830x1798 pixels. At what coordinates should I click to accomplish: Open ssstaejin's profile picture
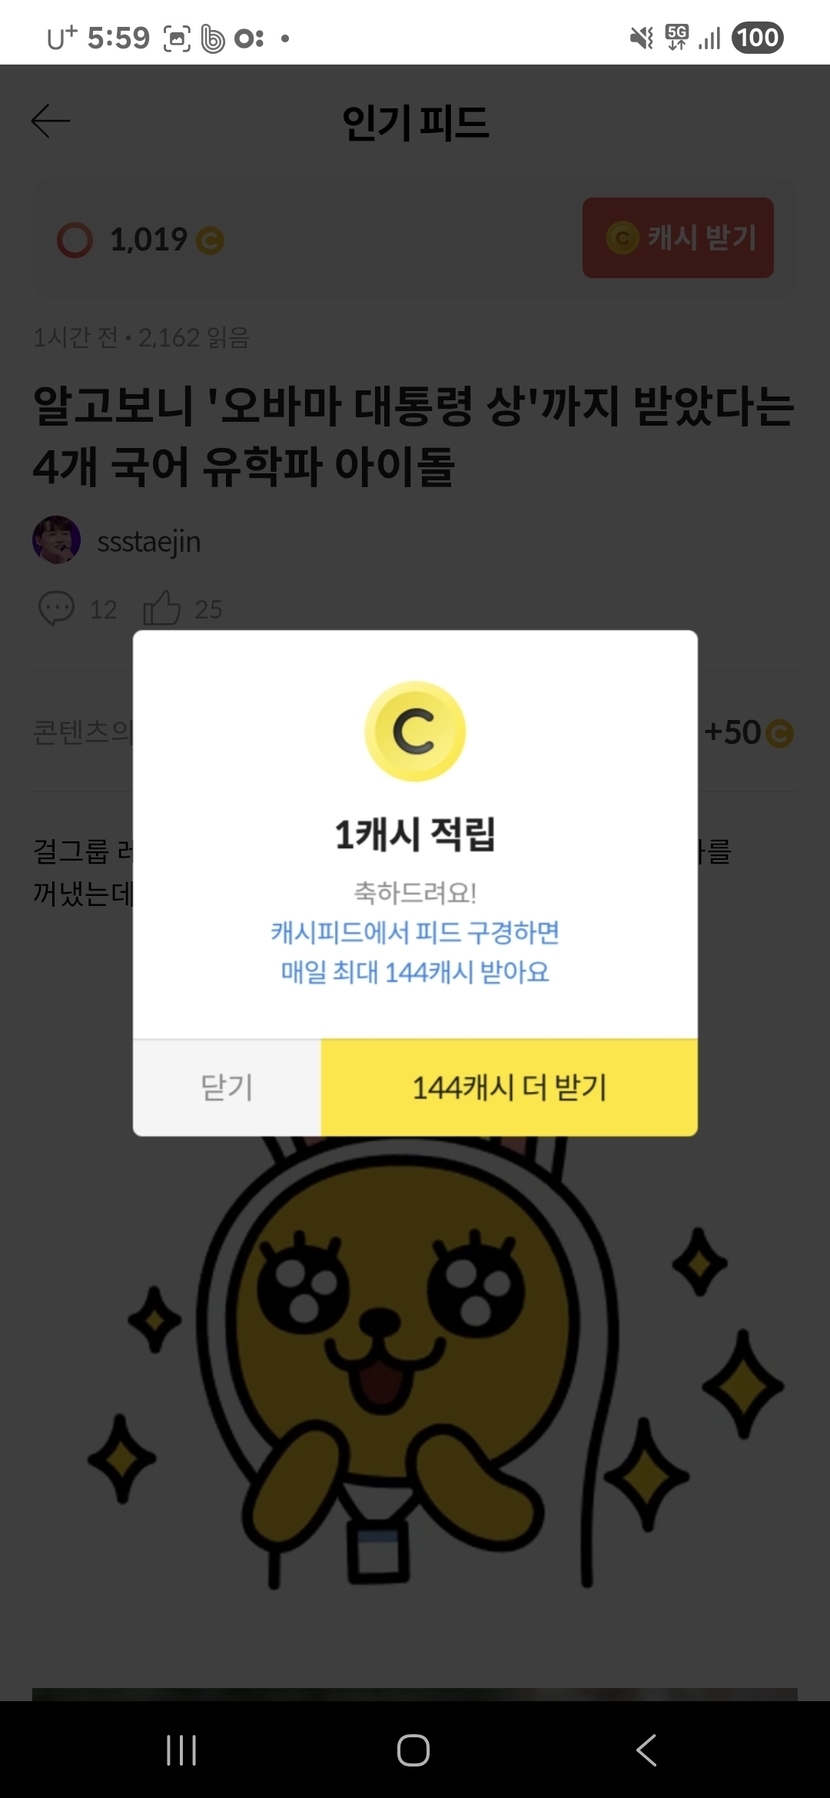[x=57, y=540]
